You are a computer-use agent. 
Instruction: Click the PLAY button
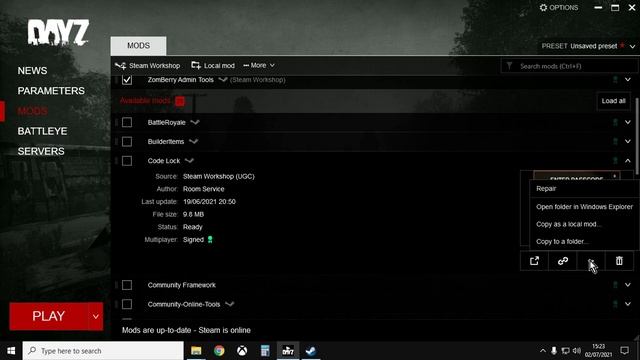tap(49, 316)
